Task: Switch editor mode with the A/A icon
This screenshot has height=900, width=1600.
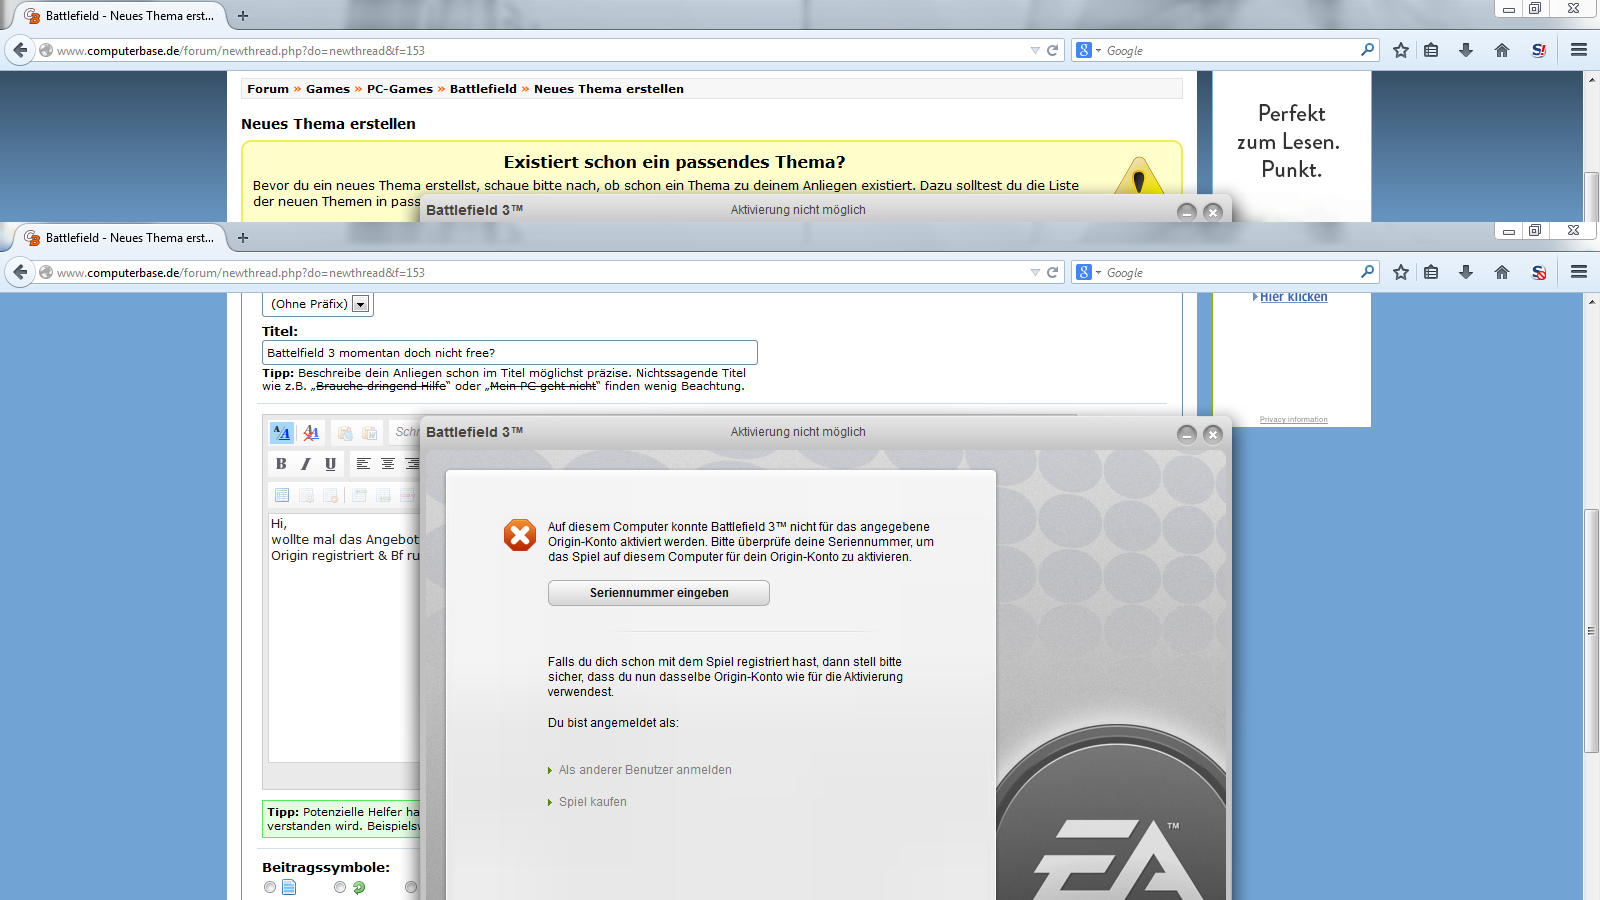Action: point(282,433)
